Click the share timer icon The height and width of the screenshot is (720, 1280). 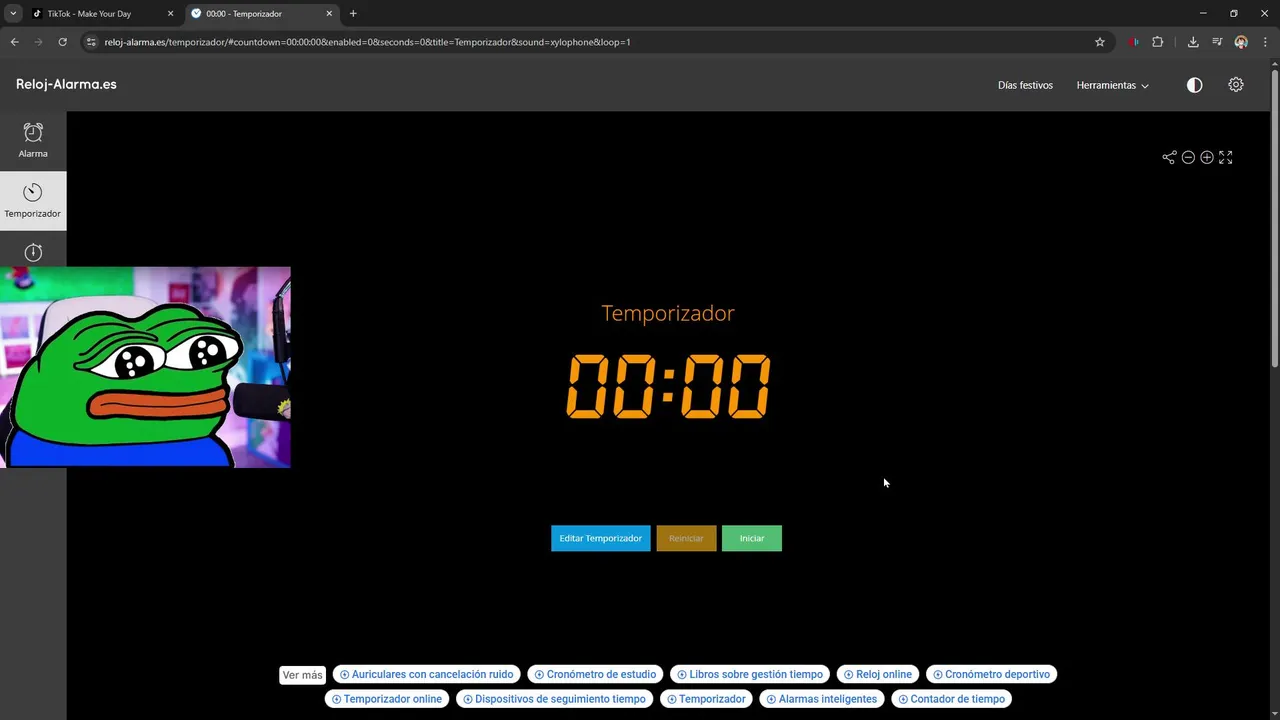click(x=1169, y=157)
